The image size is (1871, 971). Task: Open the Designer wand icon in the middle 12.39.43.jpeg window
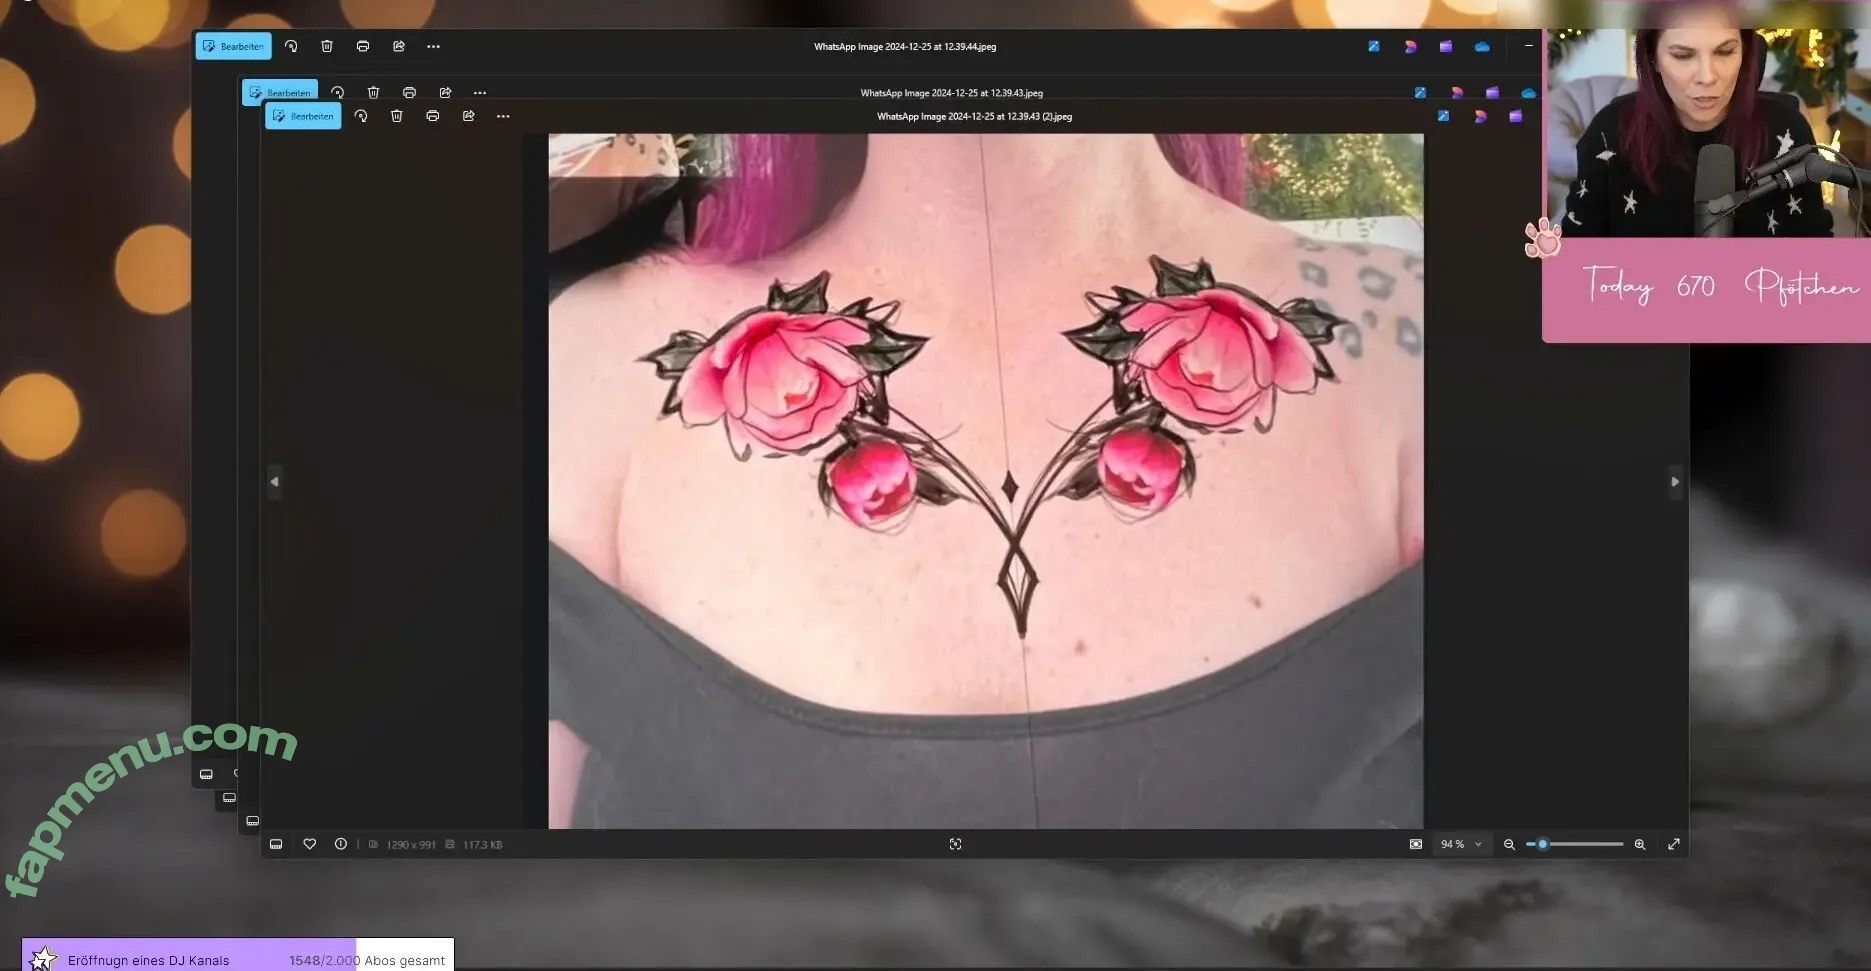1420,92
